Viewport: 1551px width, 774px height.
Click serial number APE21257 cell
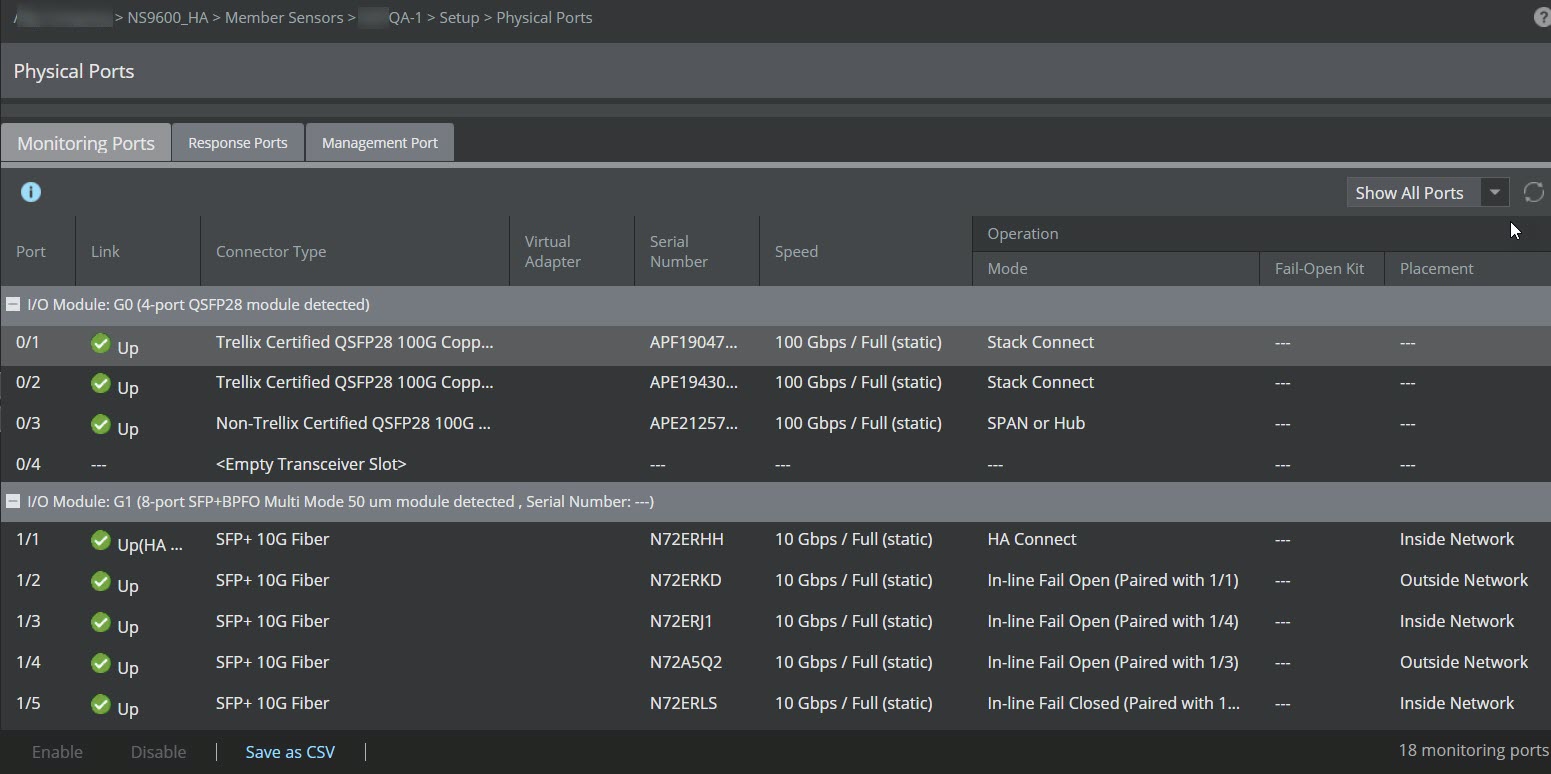pos(694,424)
